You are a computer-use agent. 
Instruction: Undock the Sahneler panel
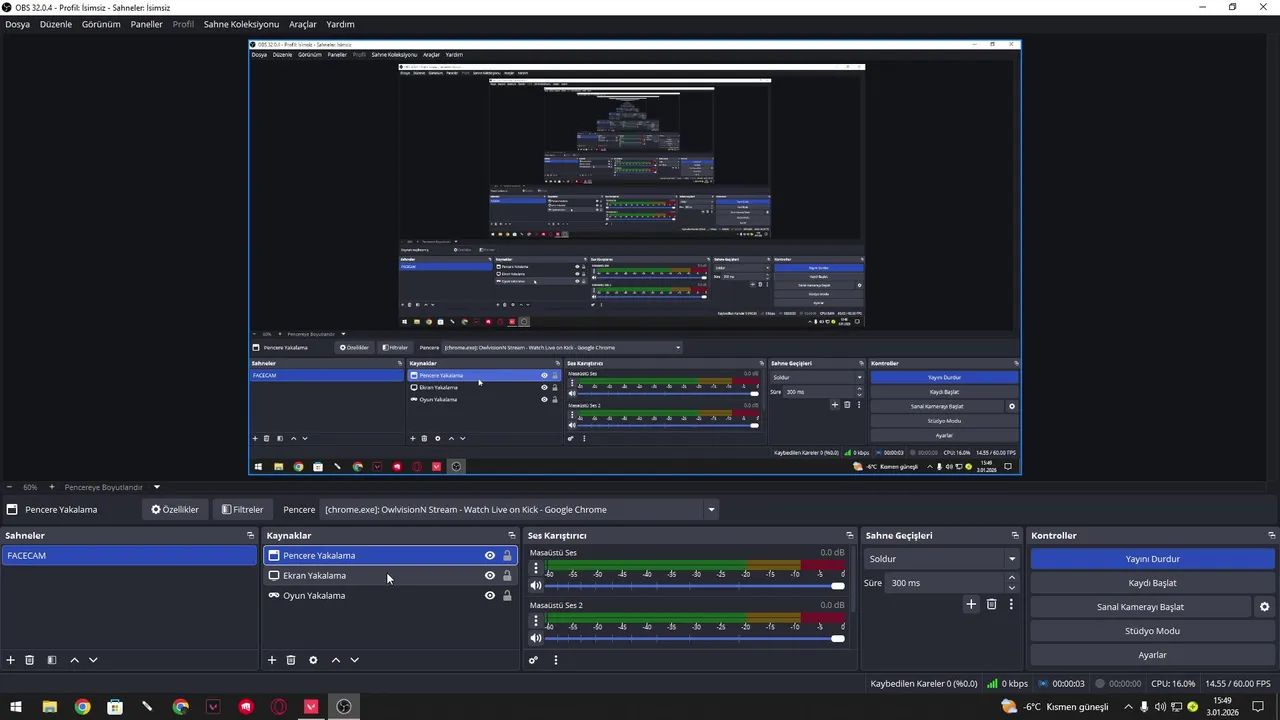point(251,536)
